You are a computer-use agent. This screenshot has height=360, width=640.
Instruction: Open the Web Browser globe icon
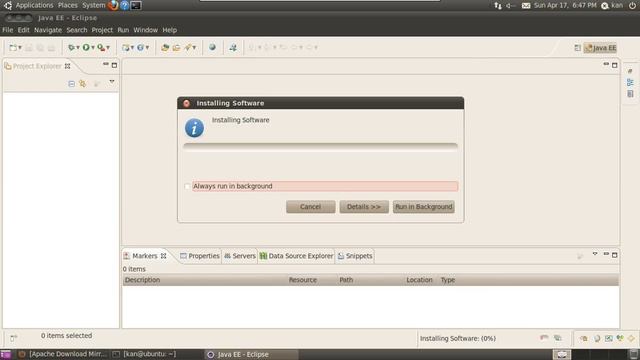212,47
